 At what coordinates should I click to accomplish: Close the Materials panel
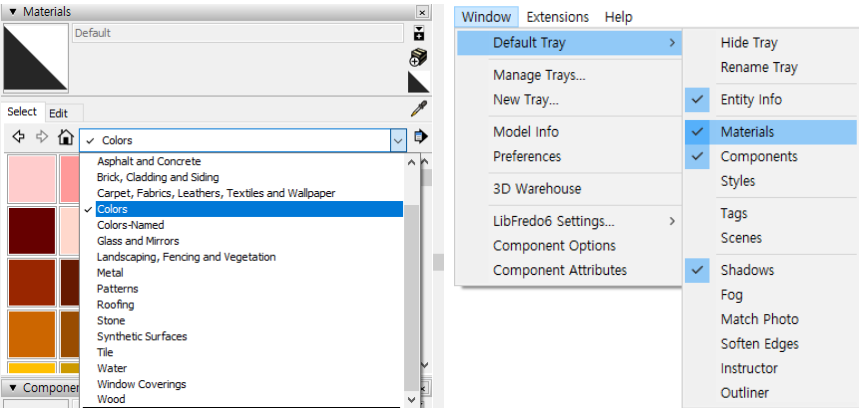(422, 12)
